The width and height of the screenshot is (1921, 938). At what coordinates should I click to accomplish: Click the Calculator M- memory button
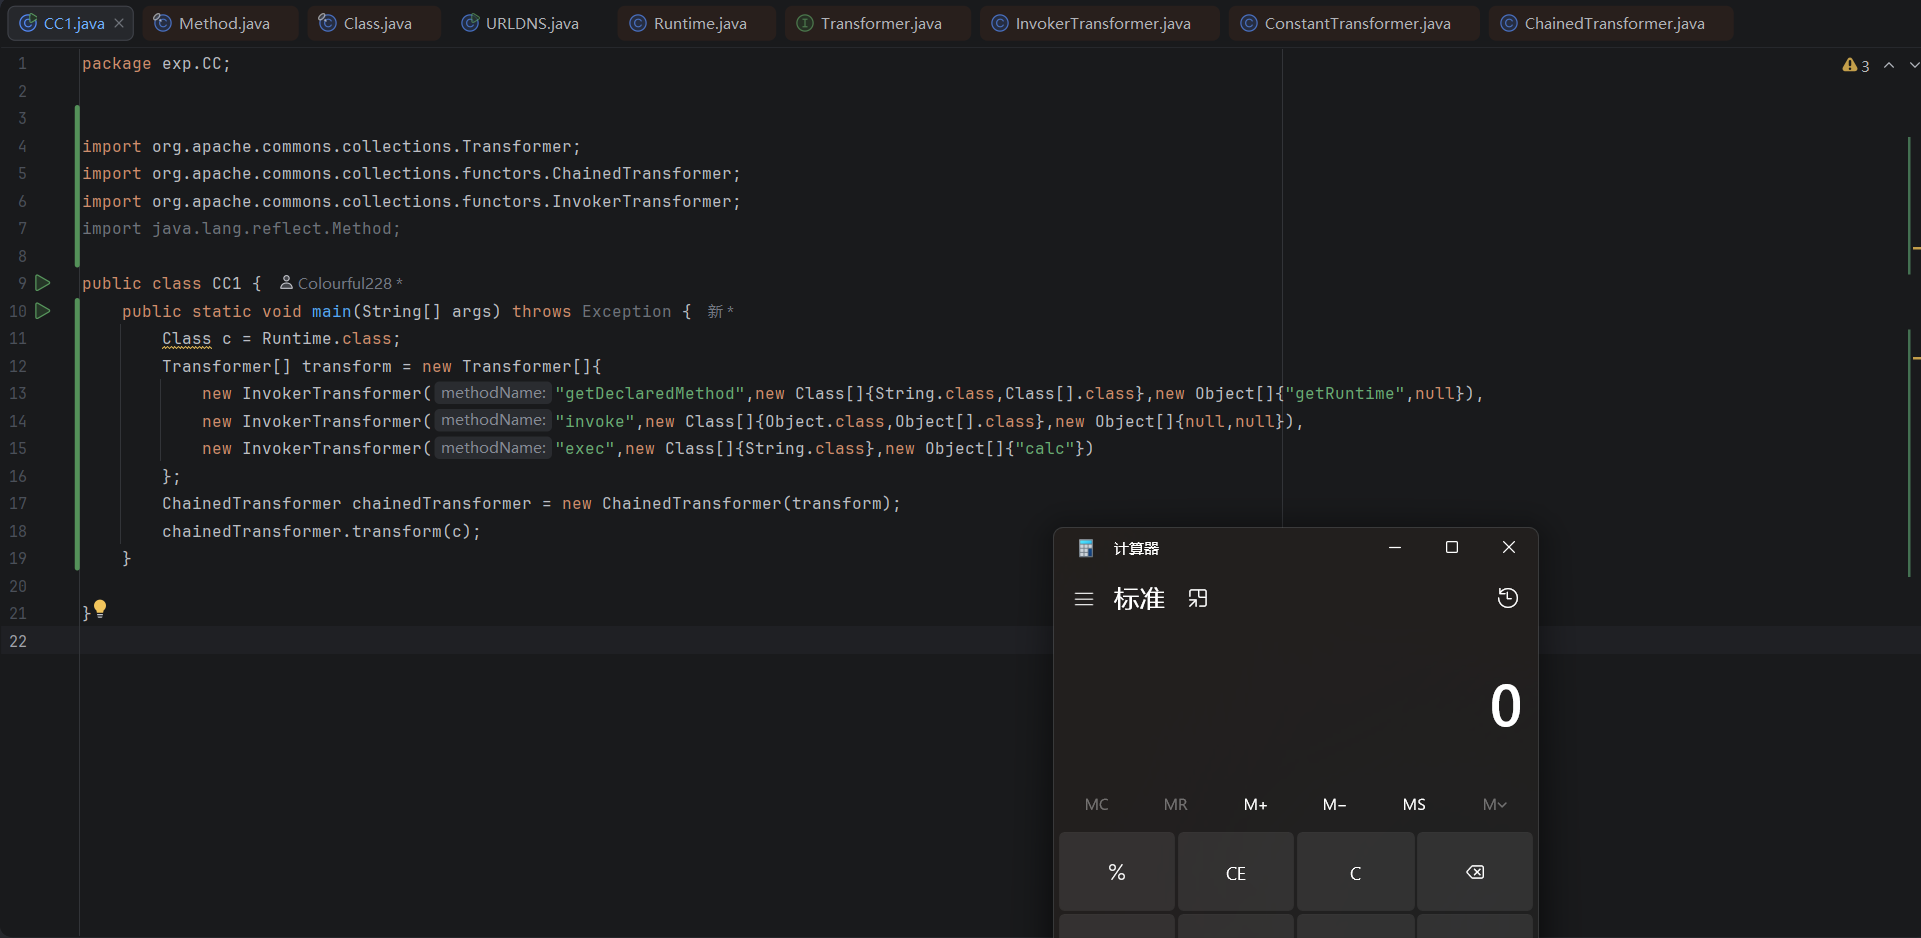1335,804
